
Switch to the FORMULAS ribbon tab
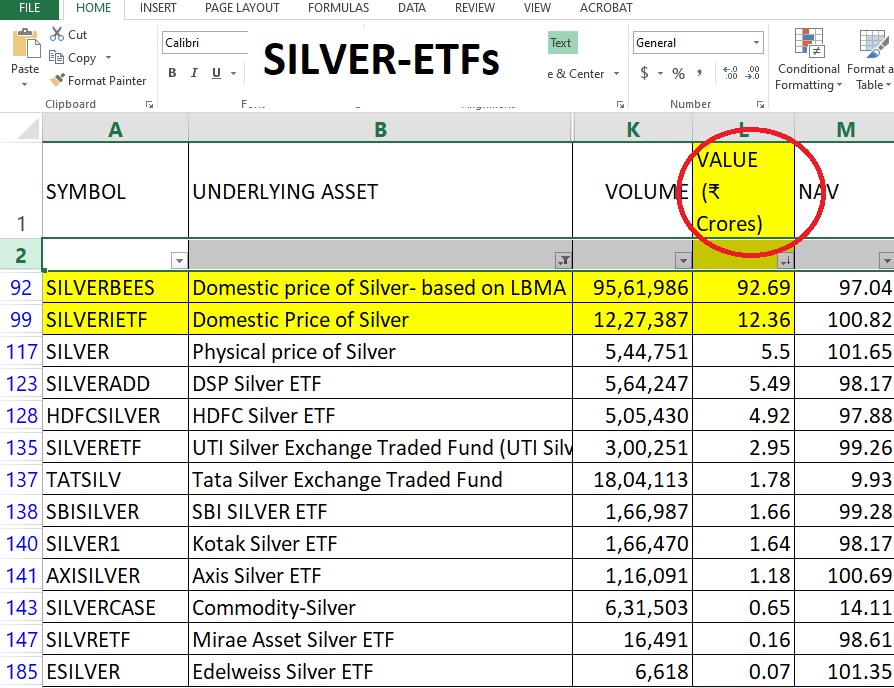[x=338, y=9]
